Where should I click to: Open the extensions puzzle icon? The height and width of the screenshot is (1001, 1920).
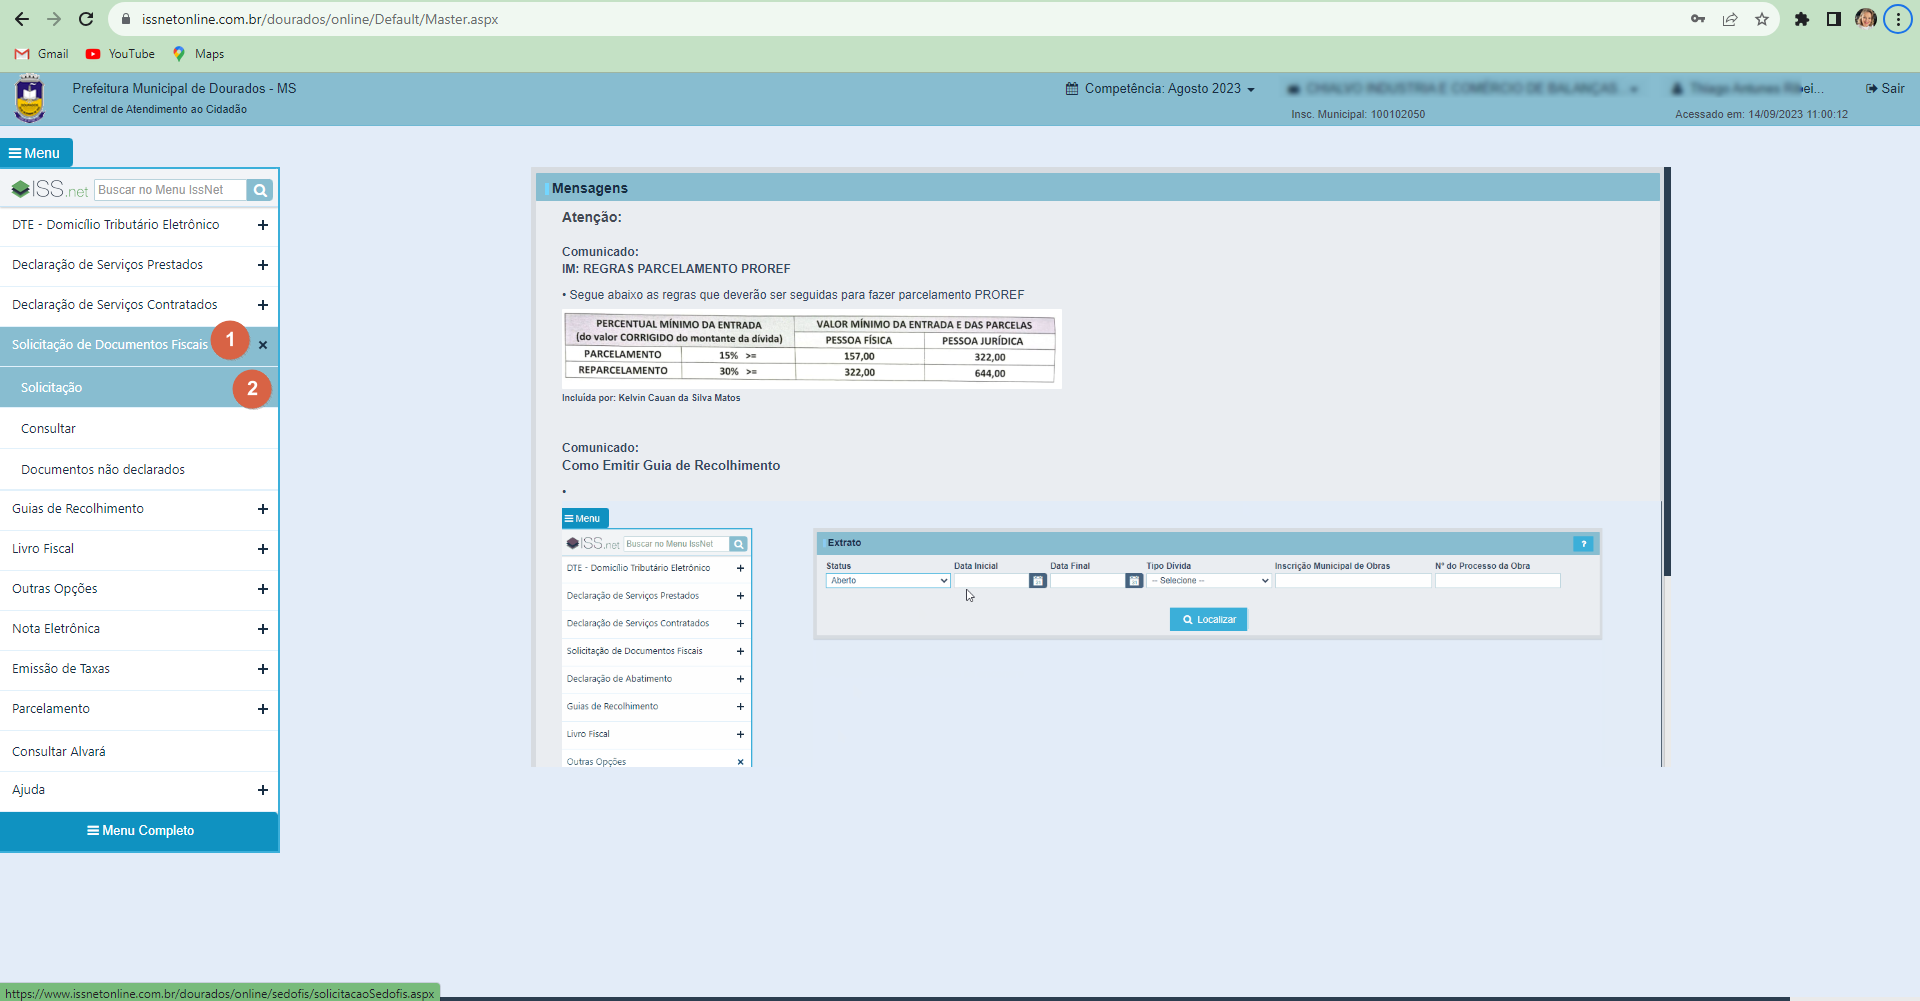click(1802, 19)
